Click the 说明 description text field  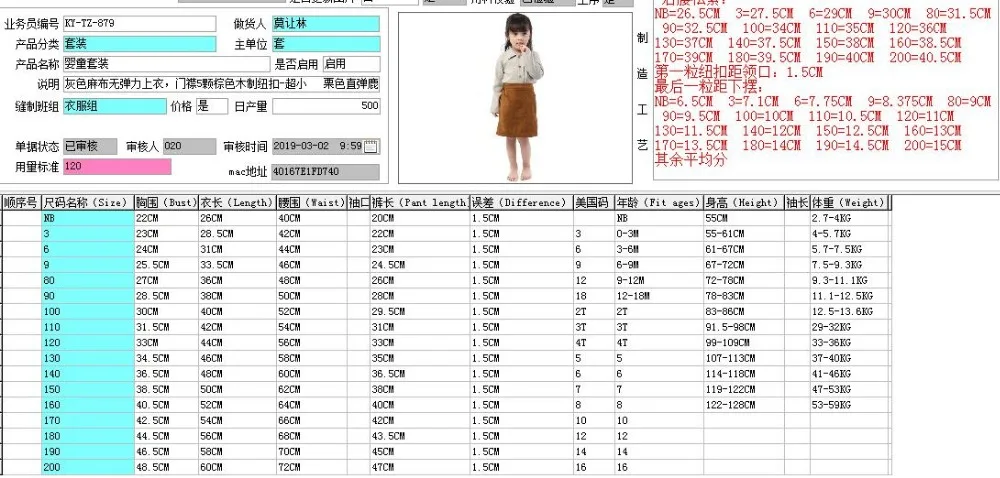coord(221,85)
